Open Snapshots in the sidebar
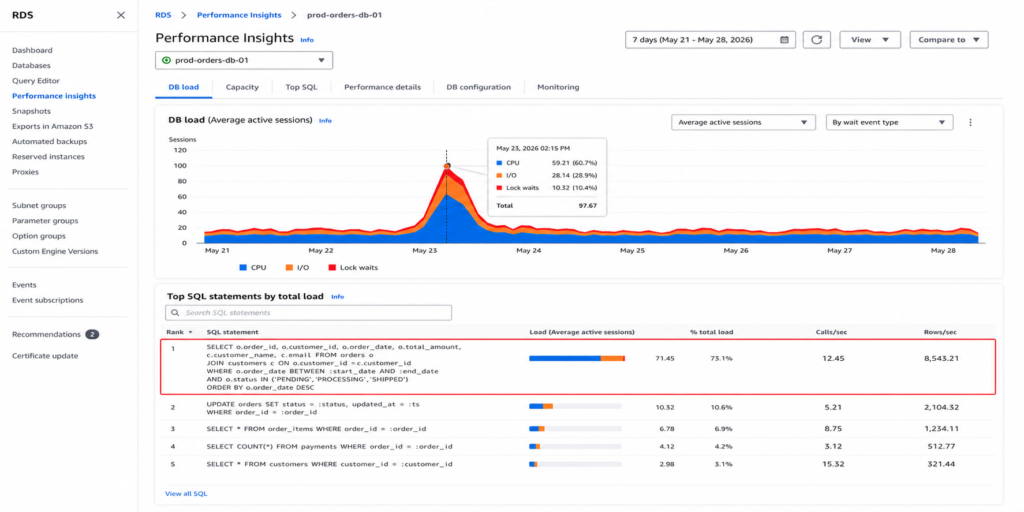The height and width of the screenshot is (512, 1024). coord(31,111)
